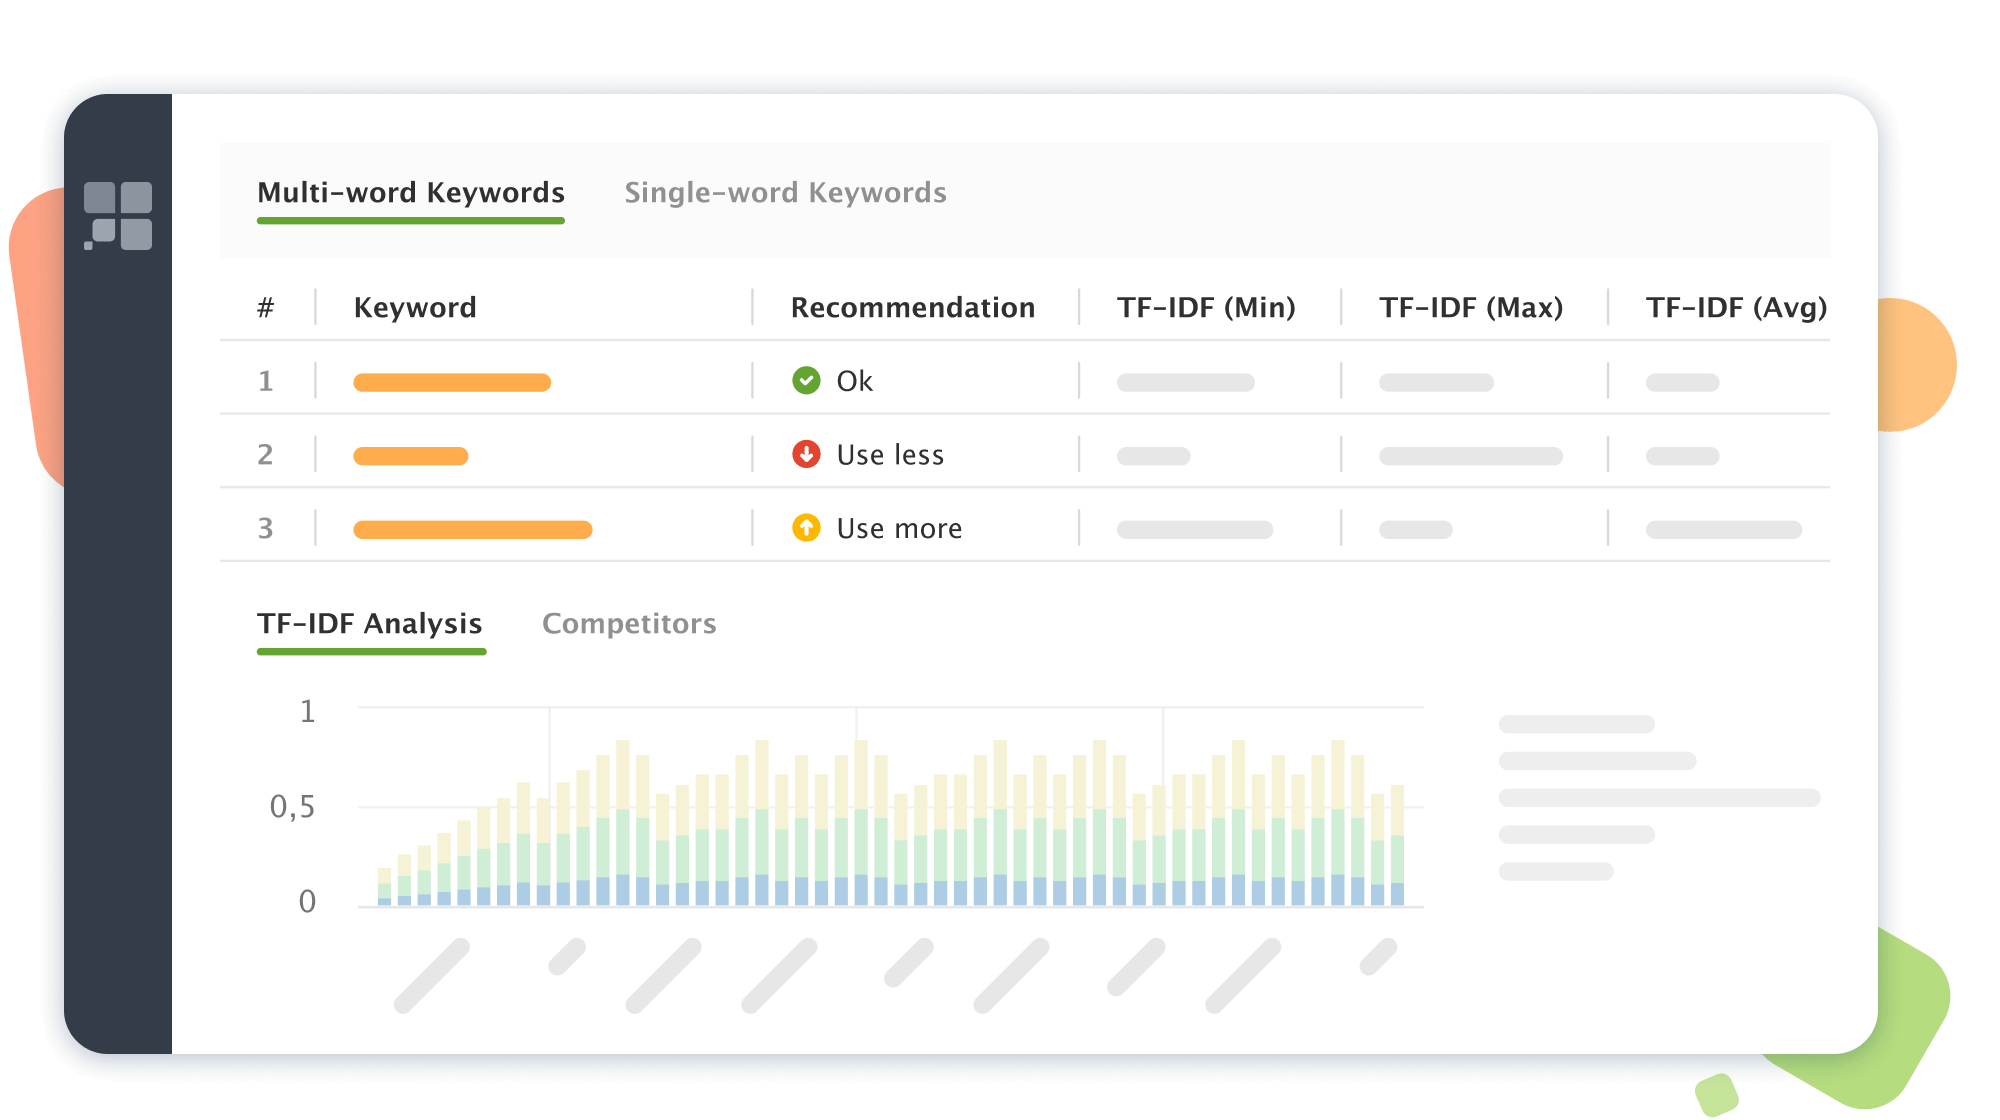Viewport: 2000px width, 1120px height.
Task: Click the orange keyword bar in row 1
Action: [452, 382]
